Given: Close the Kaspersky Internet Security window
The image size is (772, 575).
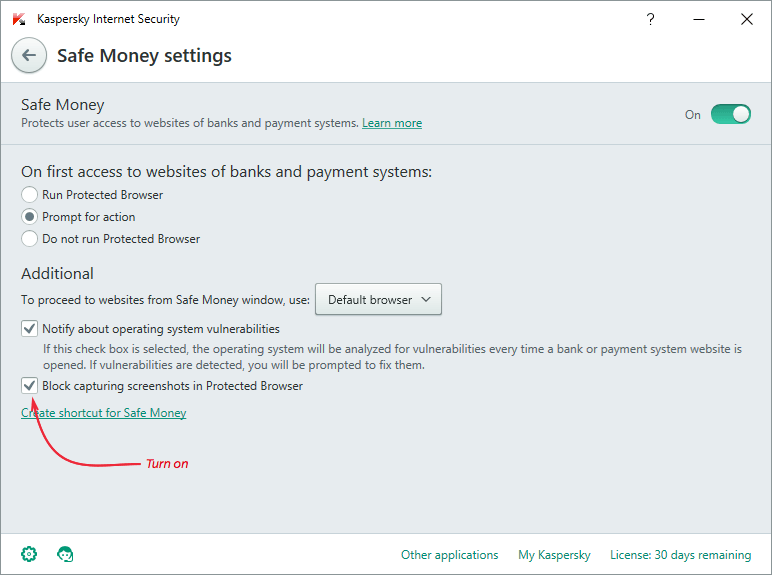Looking at the screenshot, I should [747, 19].
